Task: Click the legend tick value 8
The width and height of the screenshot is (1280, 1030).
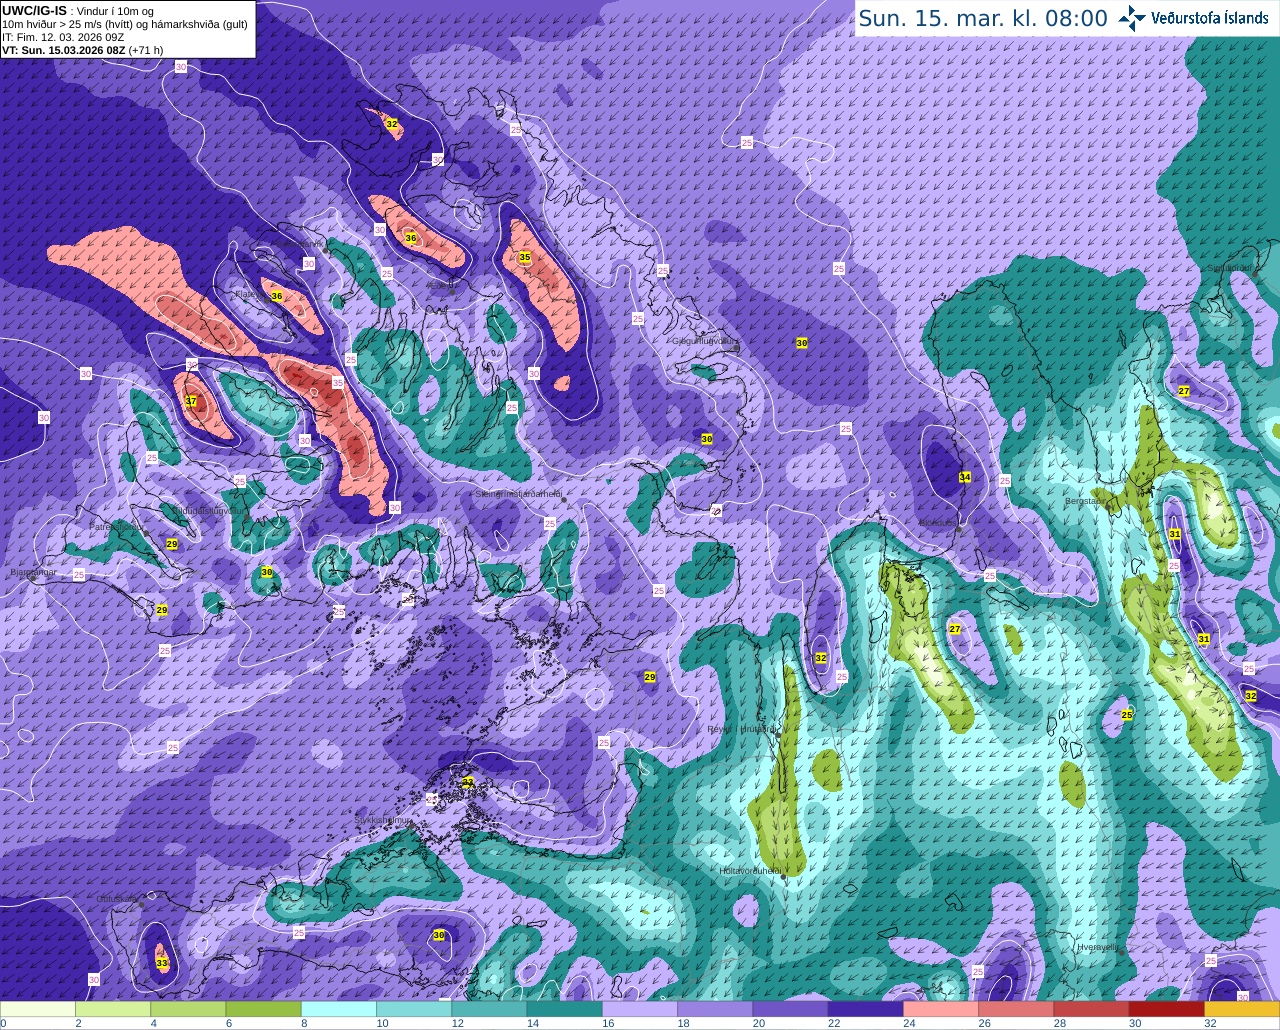Action: [304, 1023]
